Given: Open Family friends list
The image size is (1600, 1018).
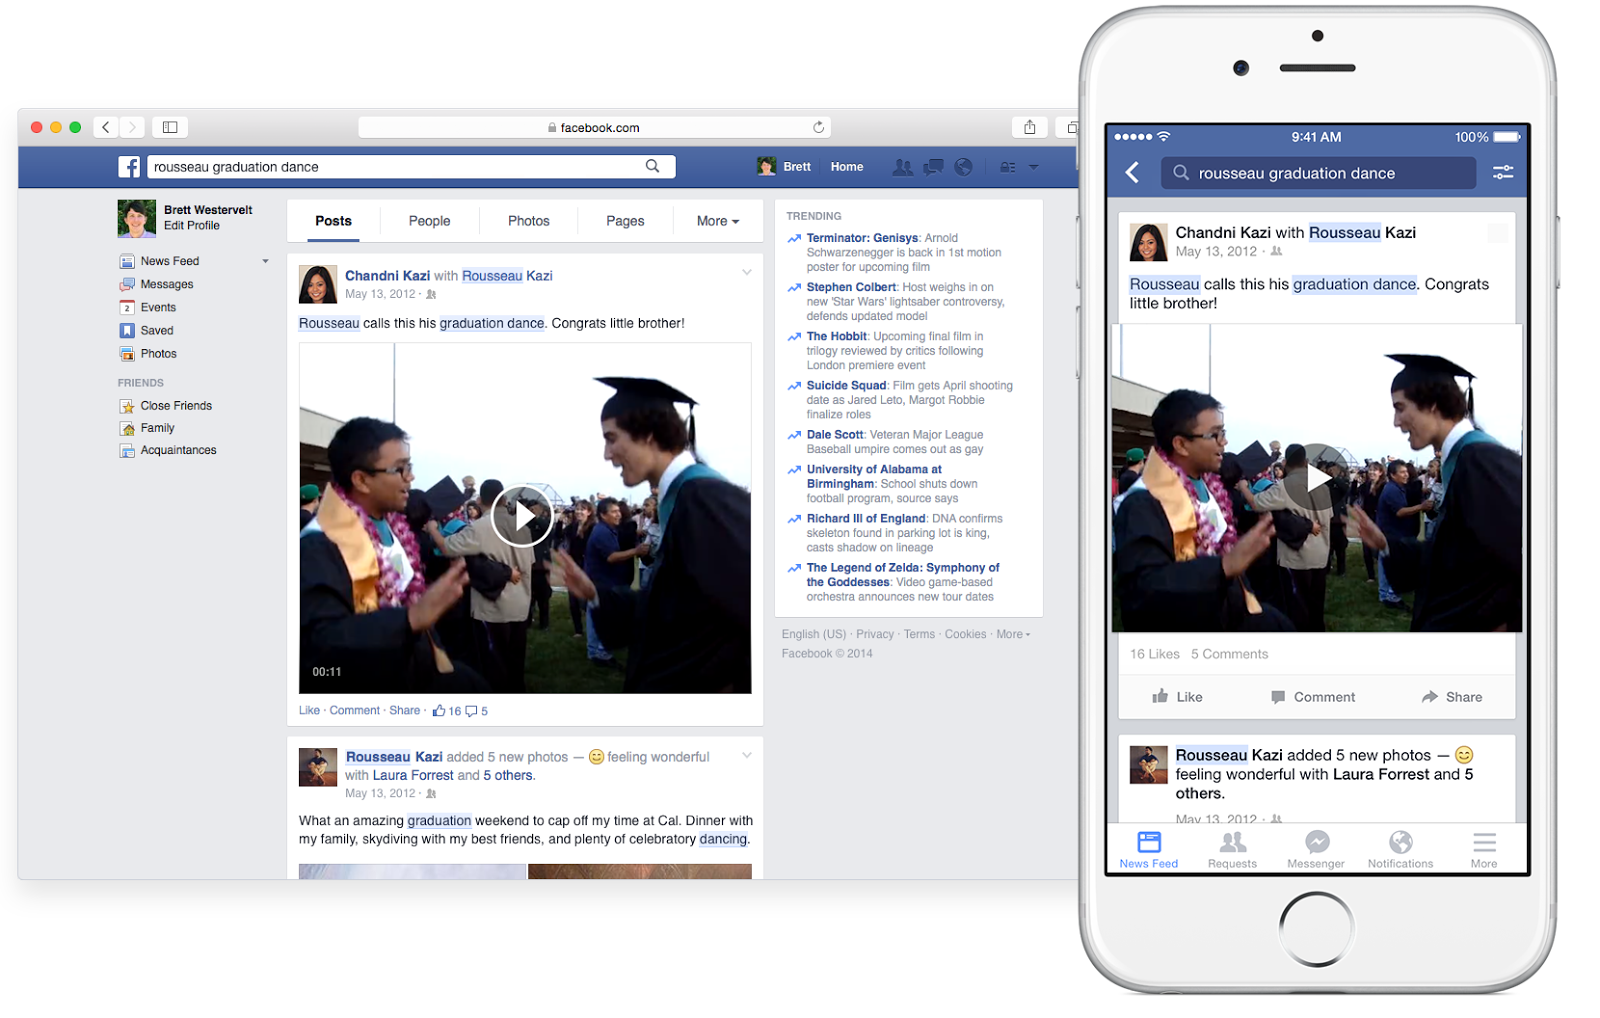Looking at the screenshot, I should pos(147,428).
